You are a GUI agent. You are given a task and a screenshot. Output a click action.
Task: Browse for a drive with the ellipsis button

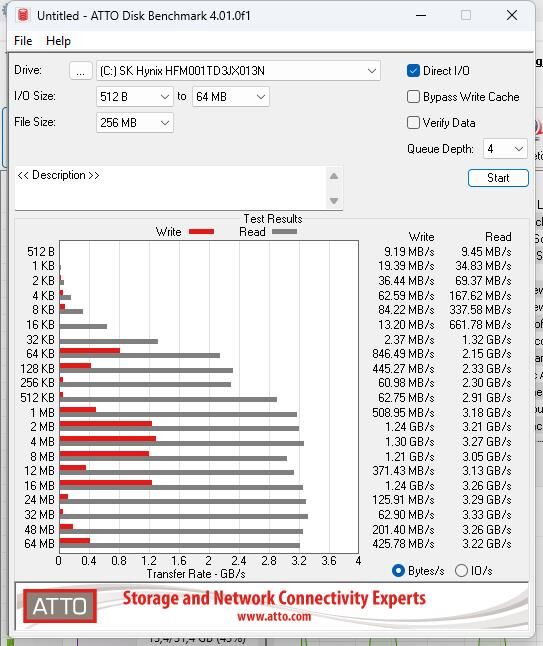(x=80, y=71)
